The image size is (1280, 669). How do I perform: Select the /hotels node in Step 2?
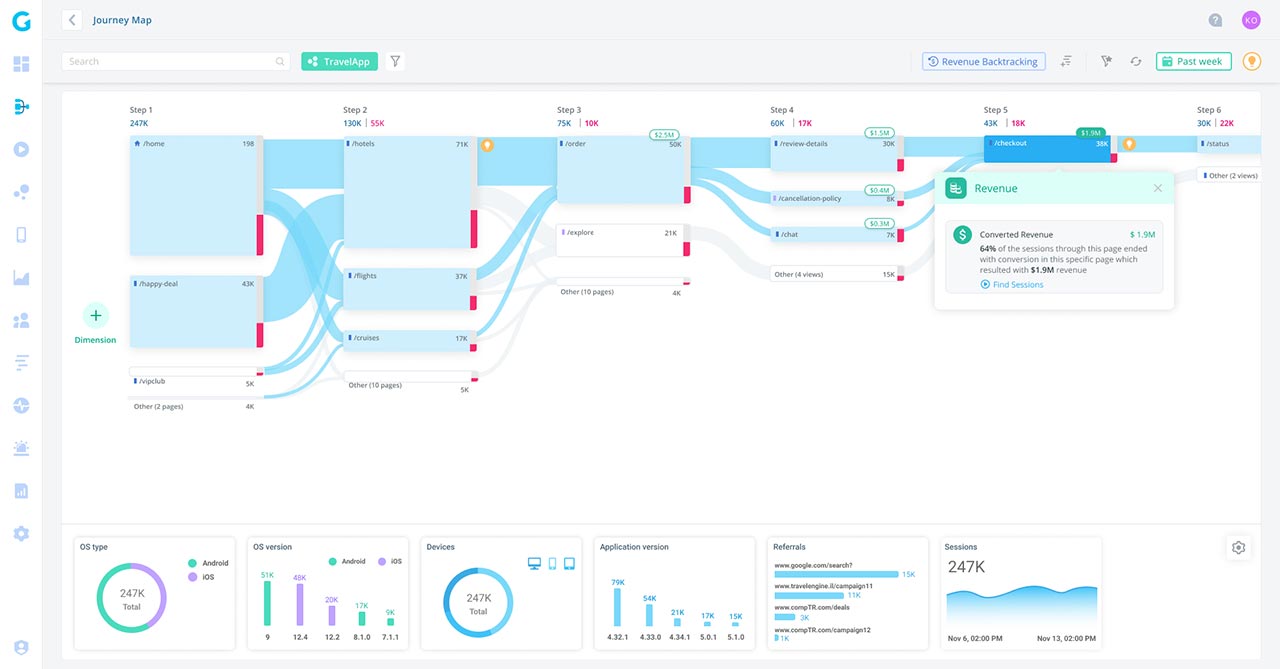click(410, 192)
